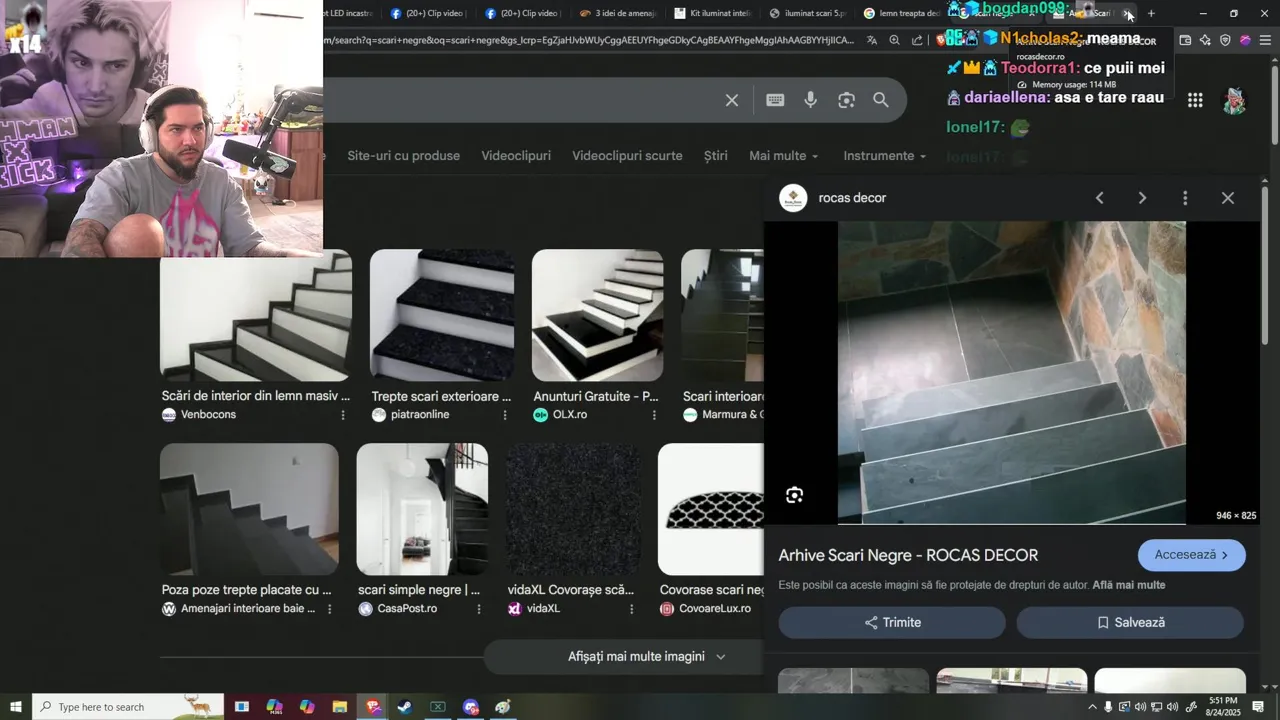Start voice search with the microphone icon
This screenshot has width=1280, height=720.
(x=811, y=100)
